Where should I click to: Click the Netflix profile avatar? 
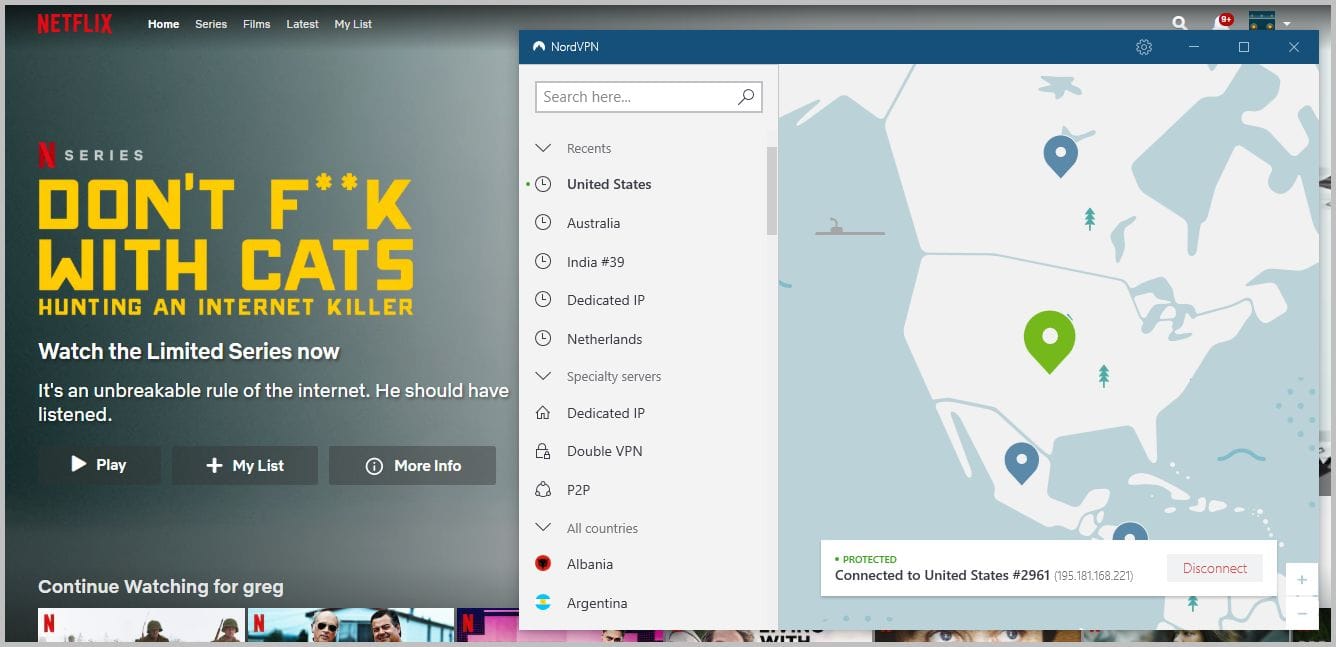[1261, 22]
